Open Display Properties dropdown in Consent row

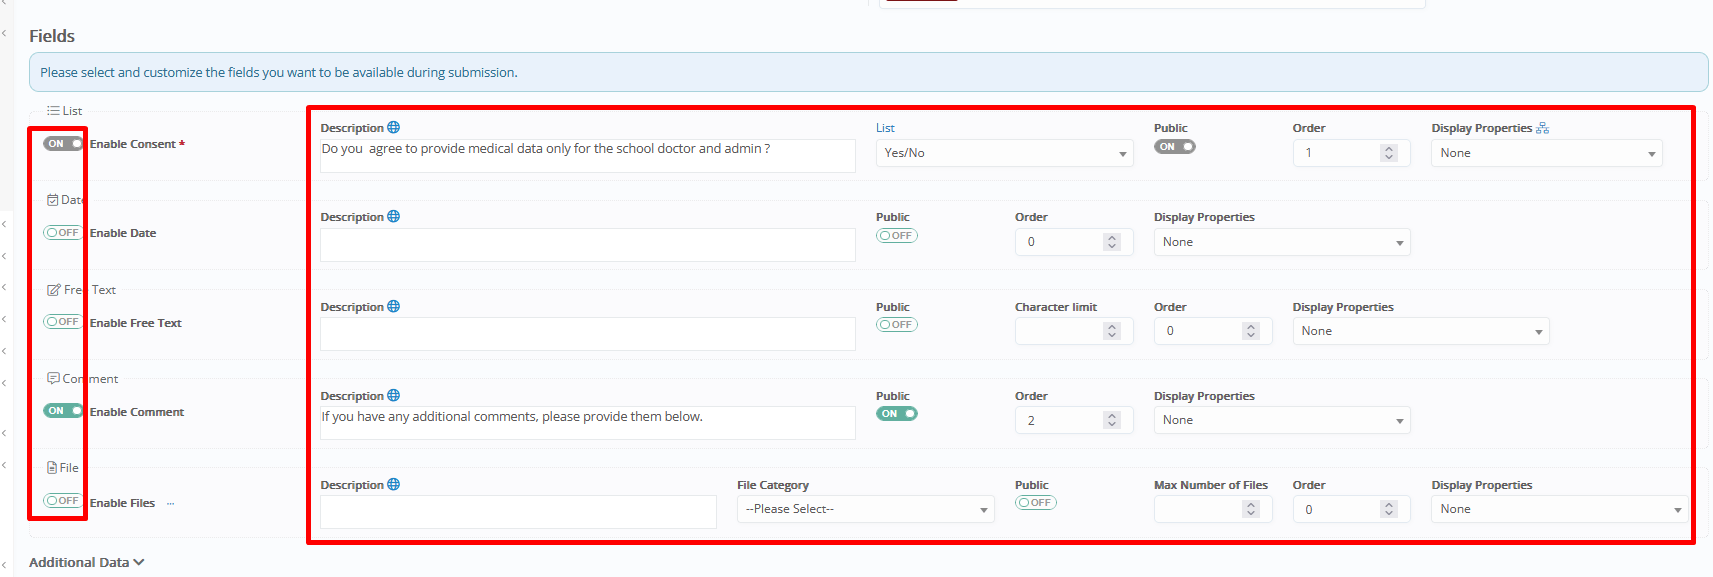click(x=1546, y=154)
